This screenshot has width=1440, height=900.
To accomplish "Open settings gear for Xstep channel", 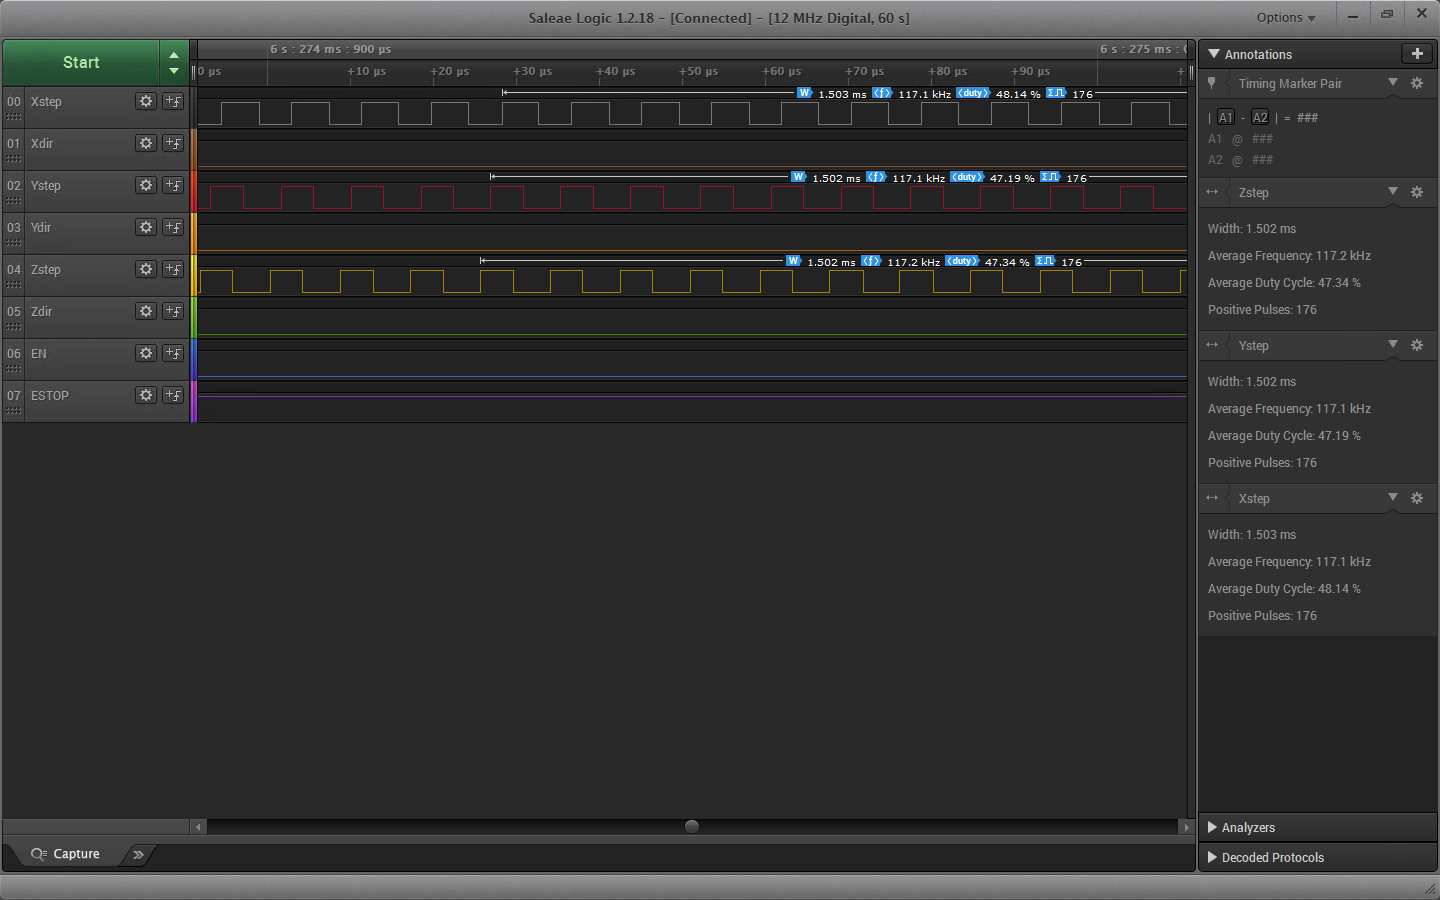I will pyautogui.click(x=146, y=101).
